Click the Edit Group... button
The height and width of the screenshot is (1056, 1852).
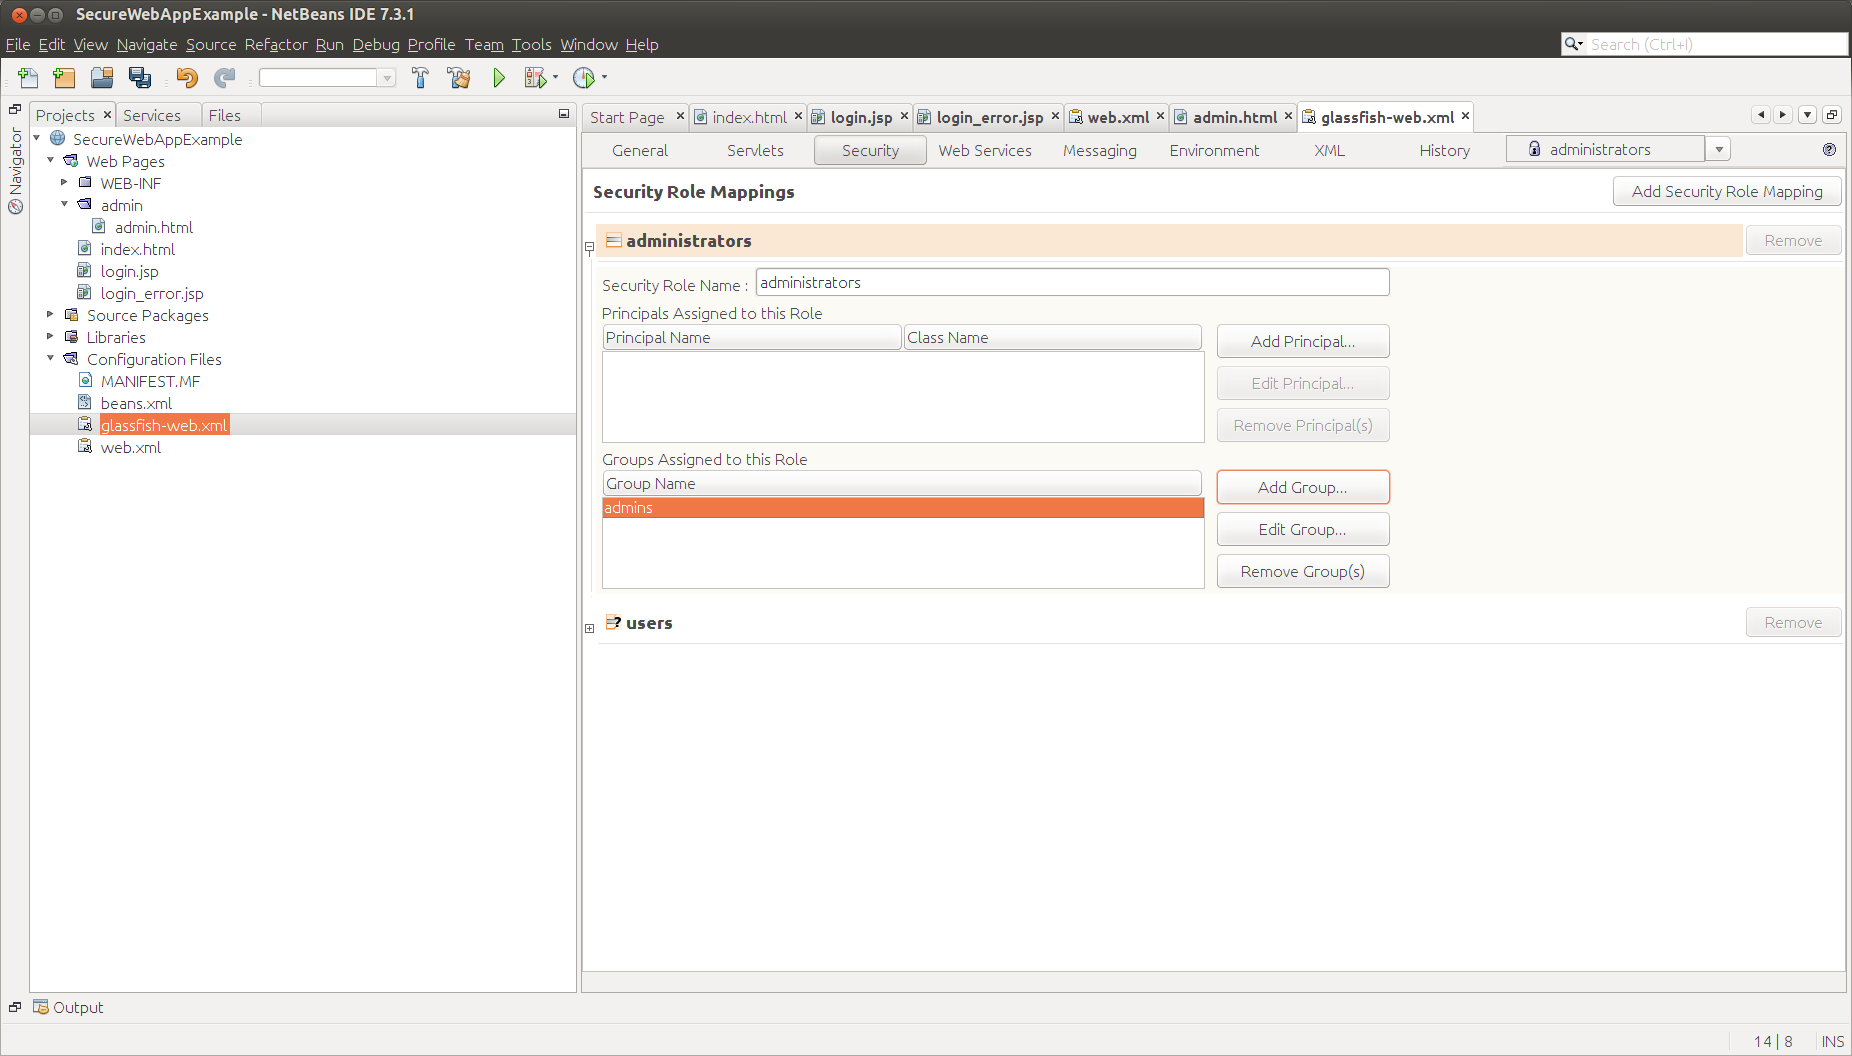click(x=1303, y=529)
